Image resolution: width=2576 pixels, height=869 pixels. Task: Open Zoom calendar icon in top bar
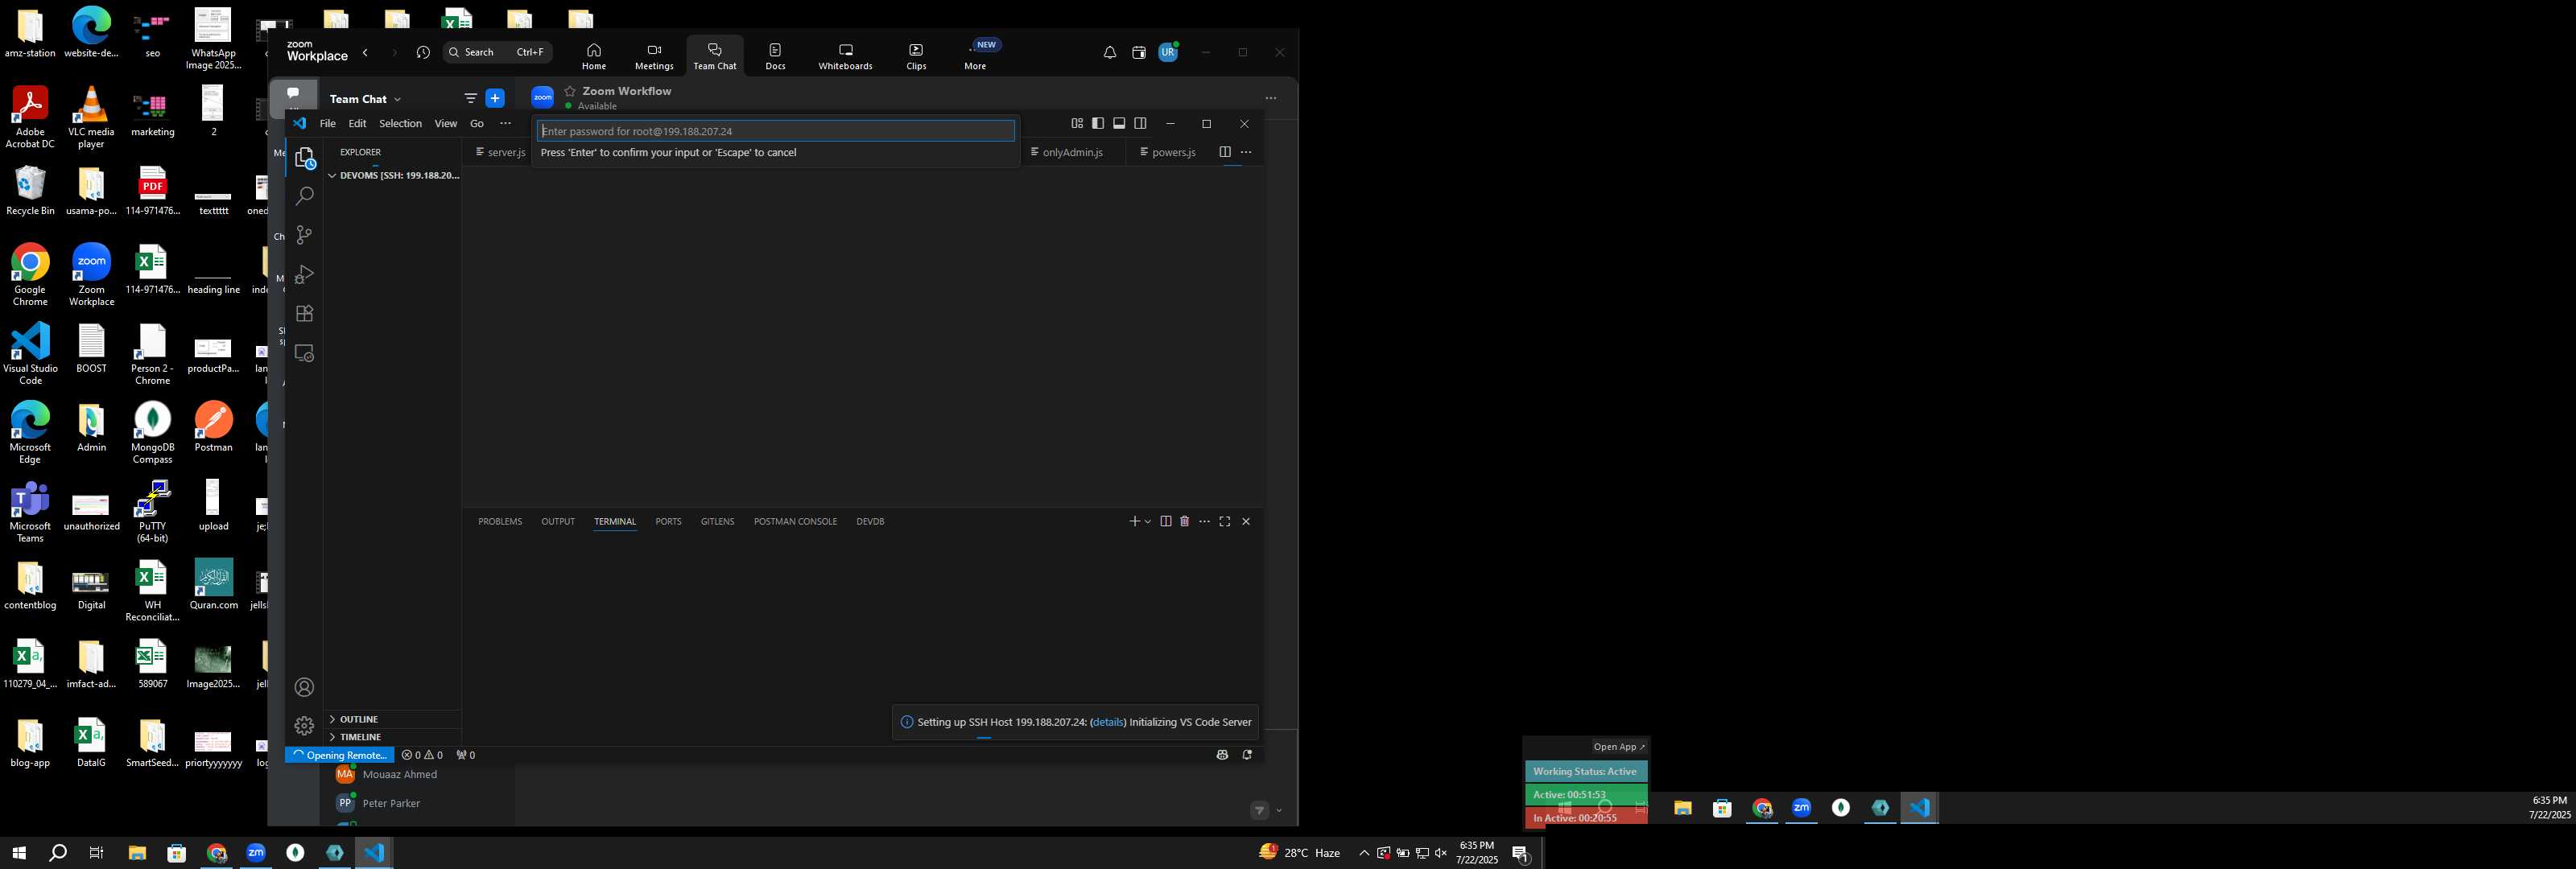point(1139,53)
